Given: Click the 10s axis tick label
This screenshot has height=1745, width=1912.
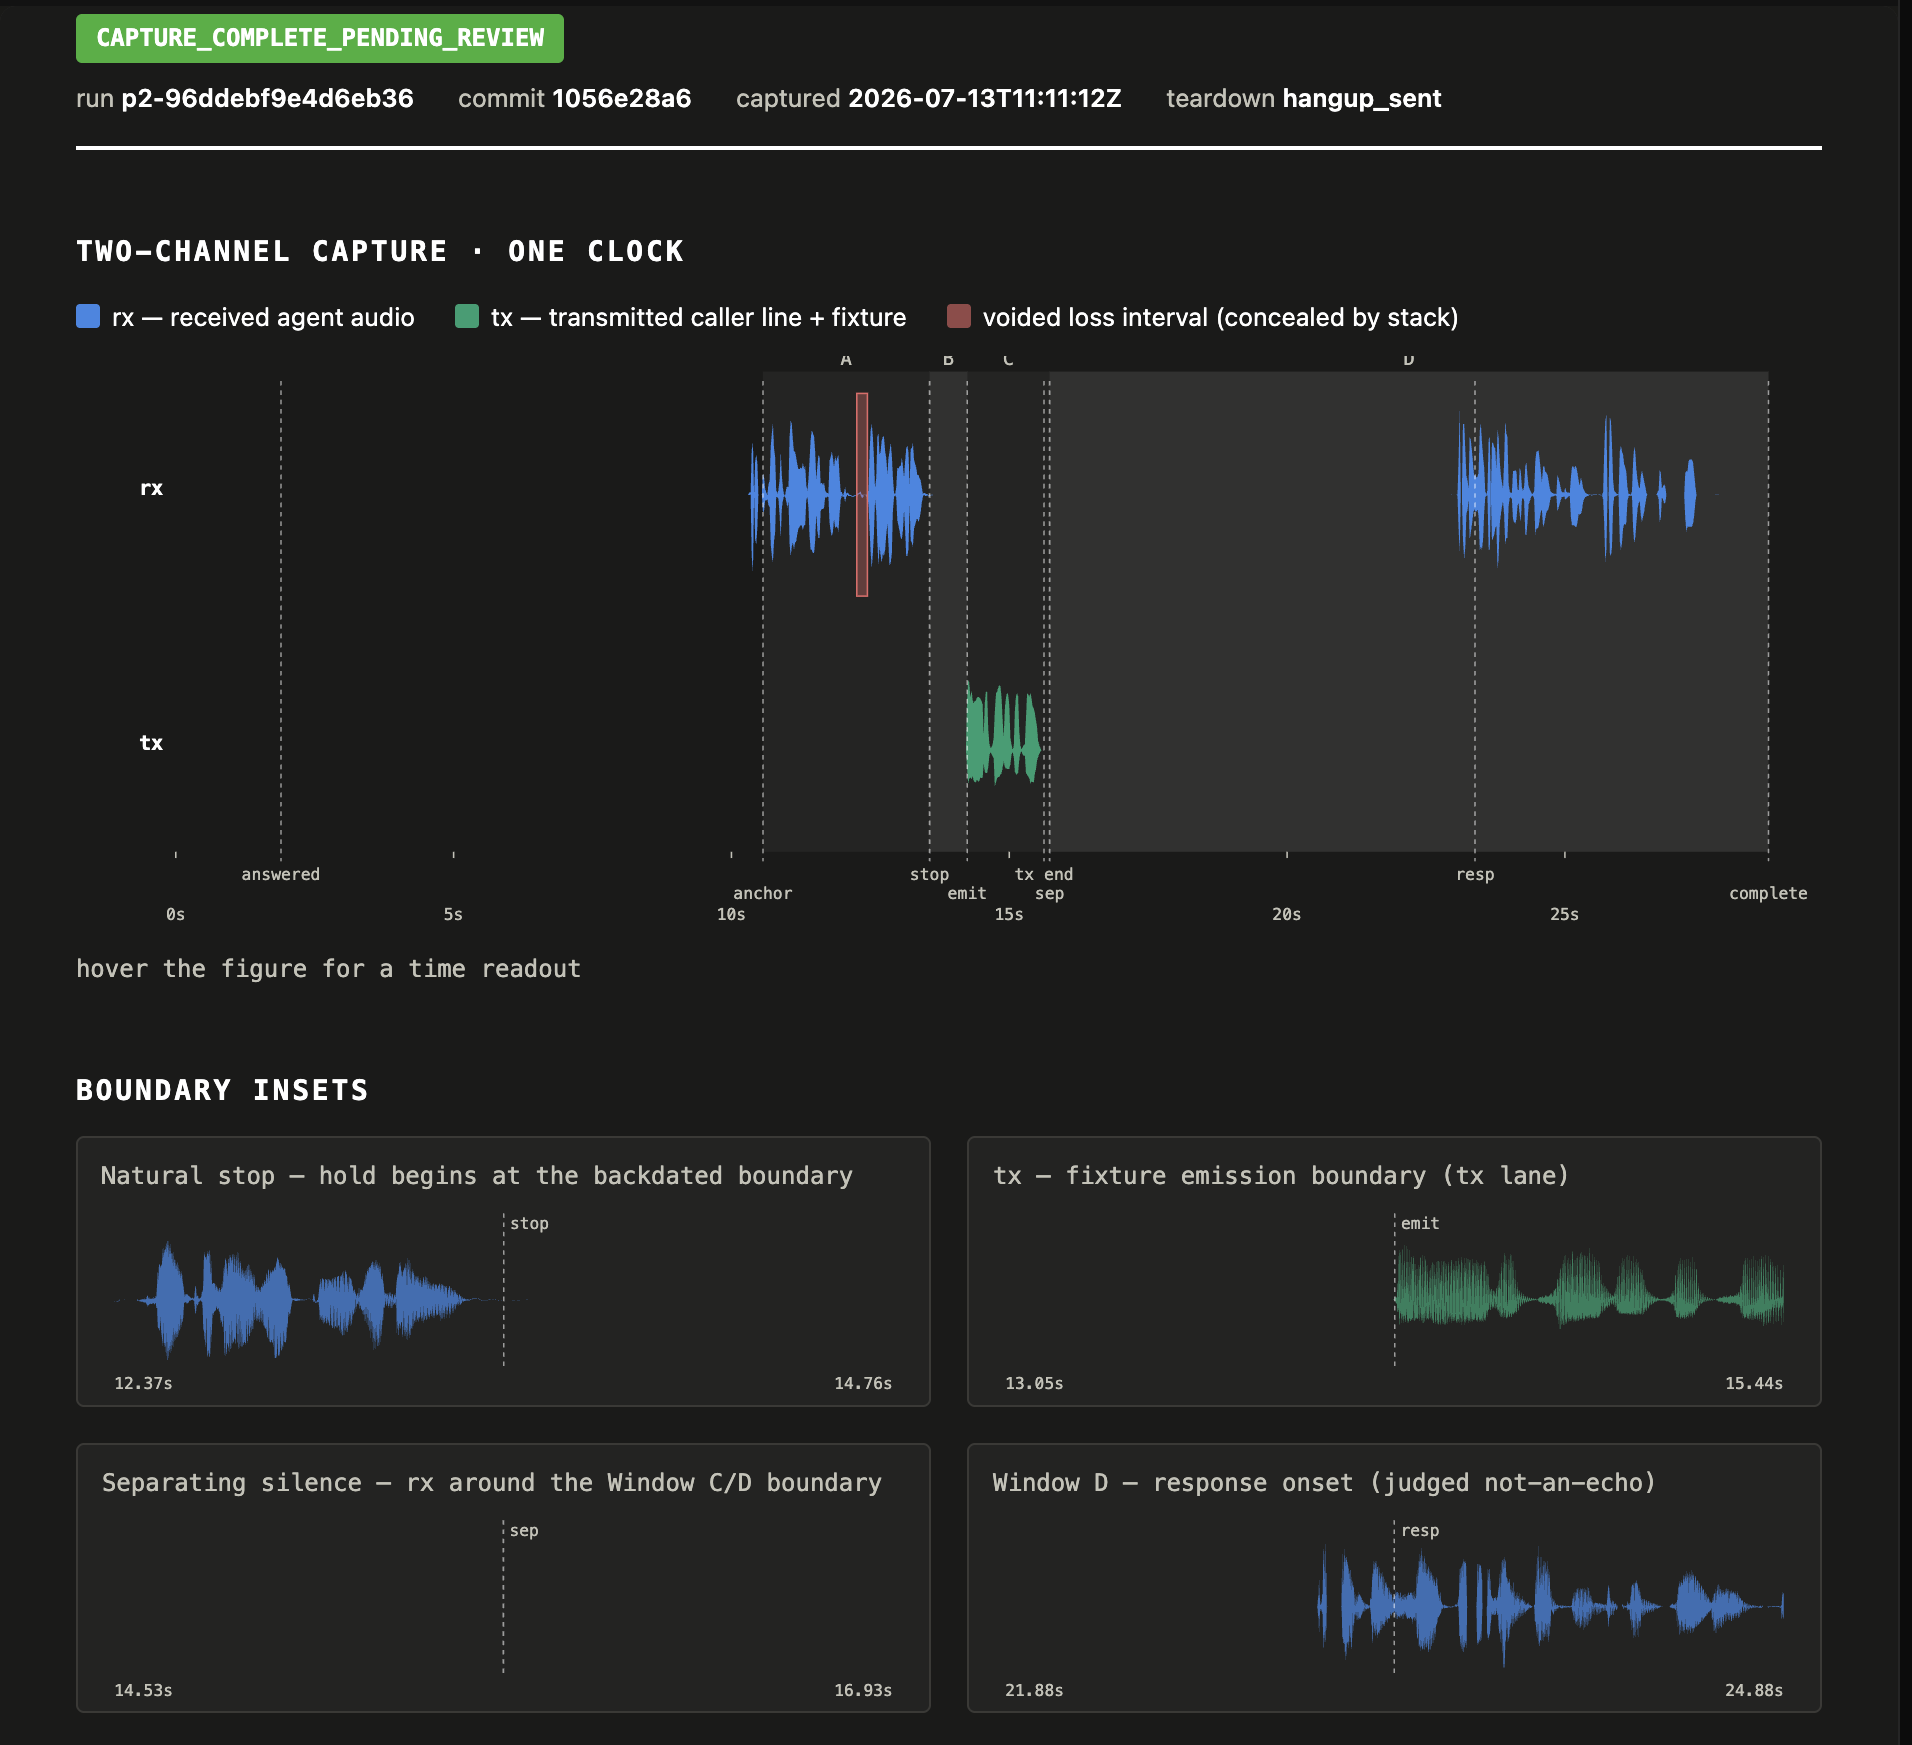Looking at the screenshot, I should click(731, 914).
